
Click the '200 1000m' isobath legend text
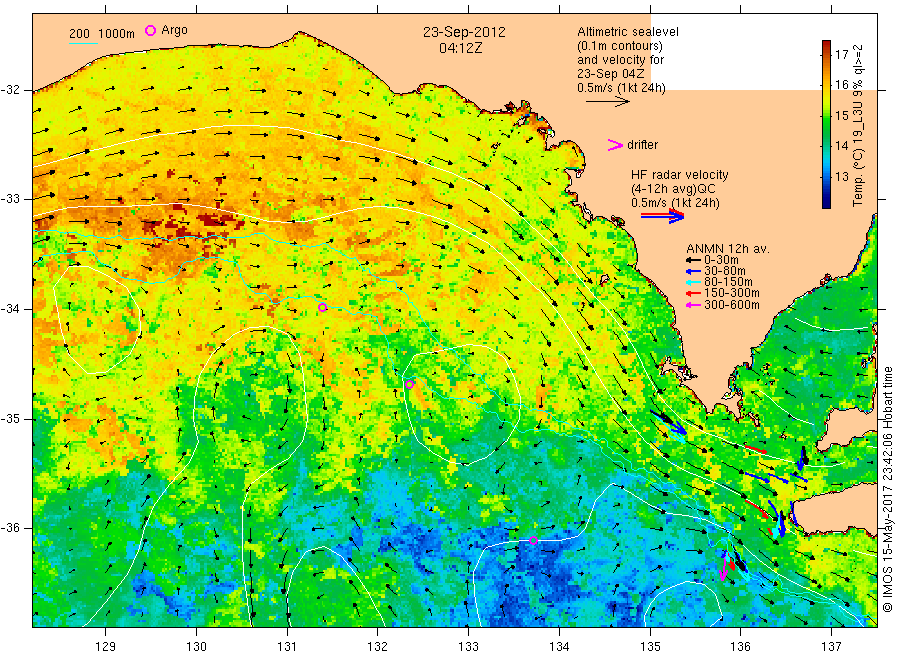pyautogui.click(x=102, y=34)
